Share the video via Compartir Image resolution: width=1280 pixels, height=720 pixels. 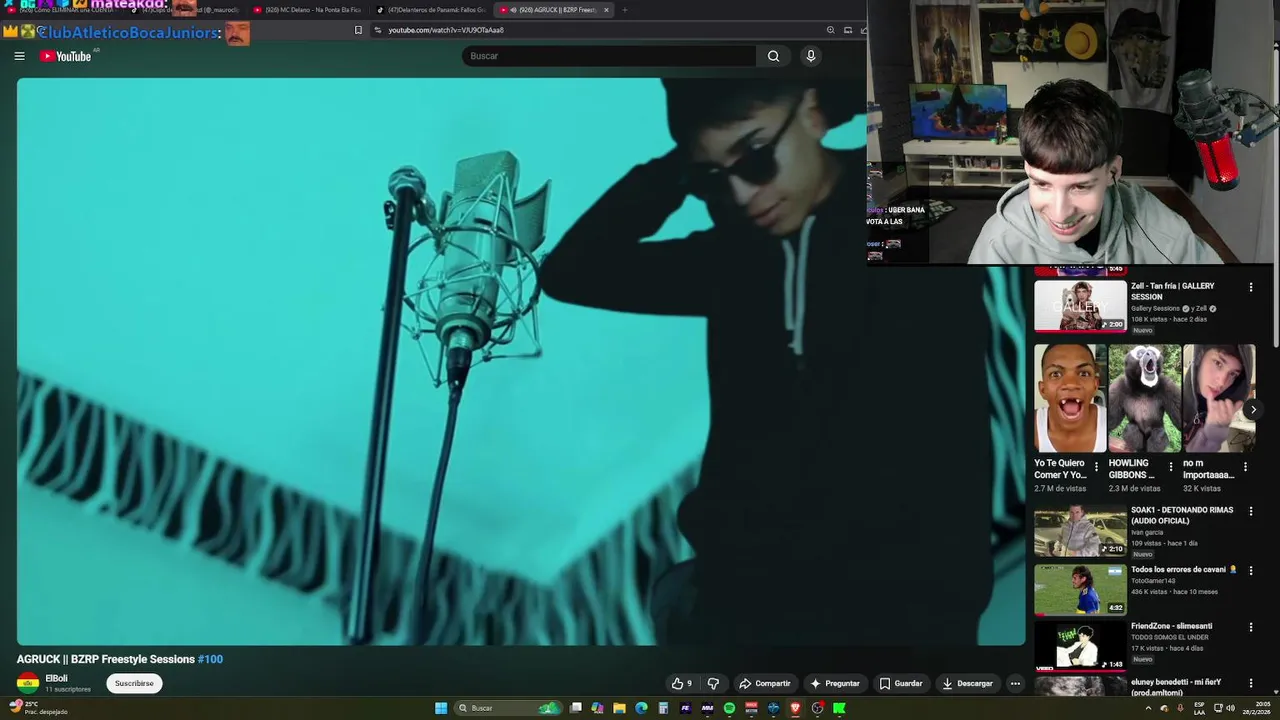765,684
